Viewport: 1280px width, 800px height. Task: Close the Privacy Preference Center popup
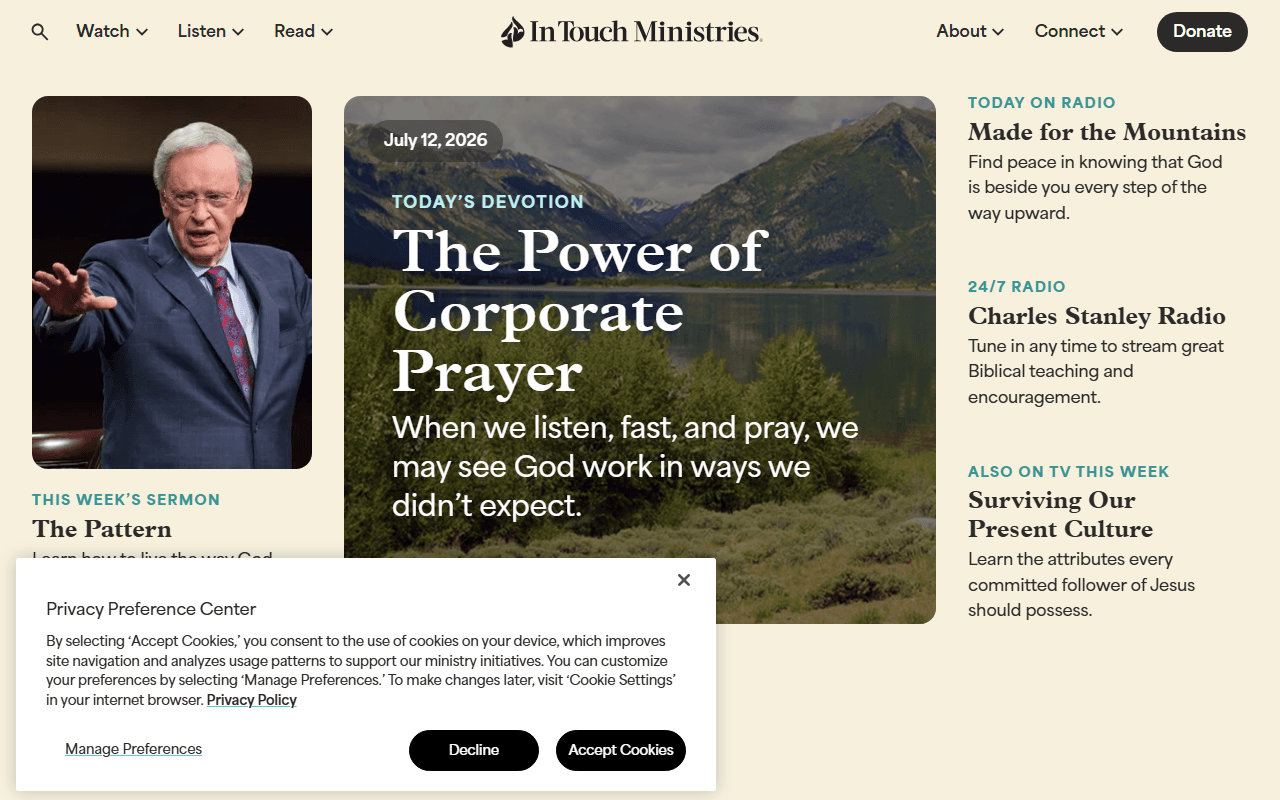684,580
